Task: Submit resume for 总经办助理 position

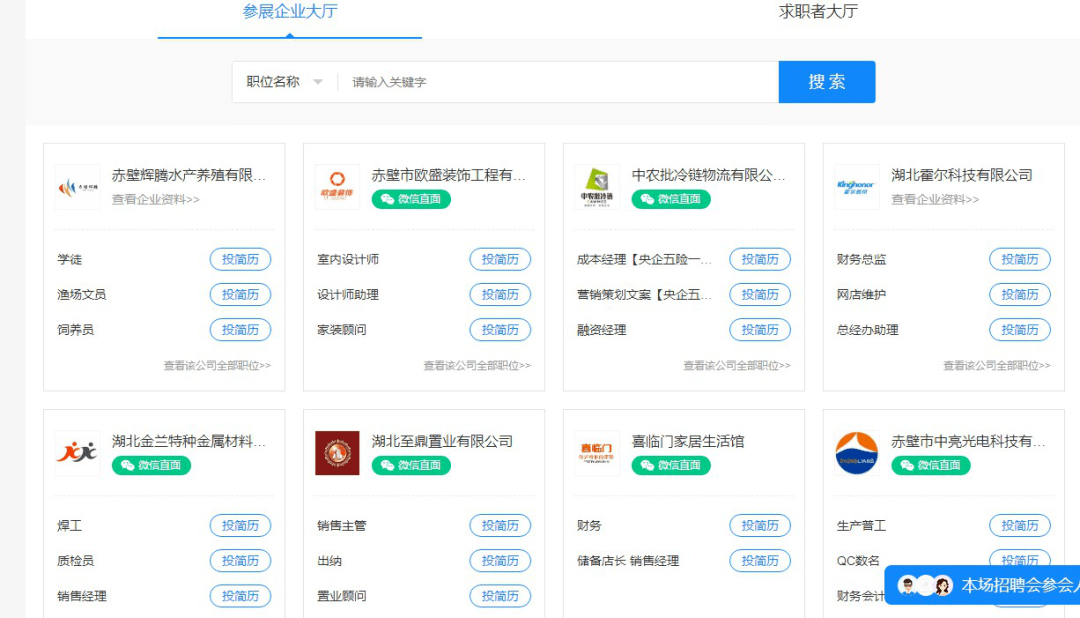Action: pyautogui.click(x=1020, y=329)
